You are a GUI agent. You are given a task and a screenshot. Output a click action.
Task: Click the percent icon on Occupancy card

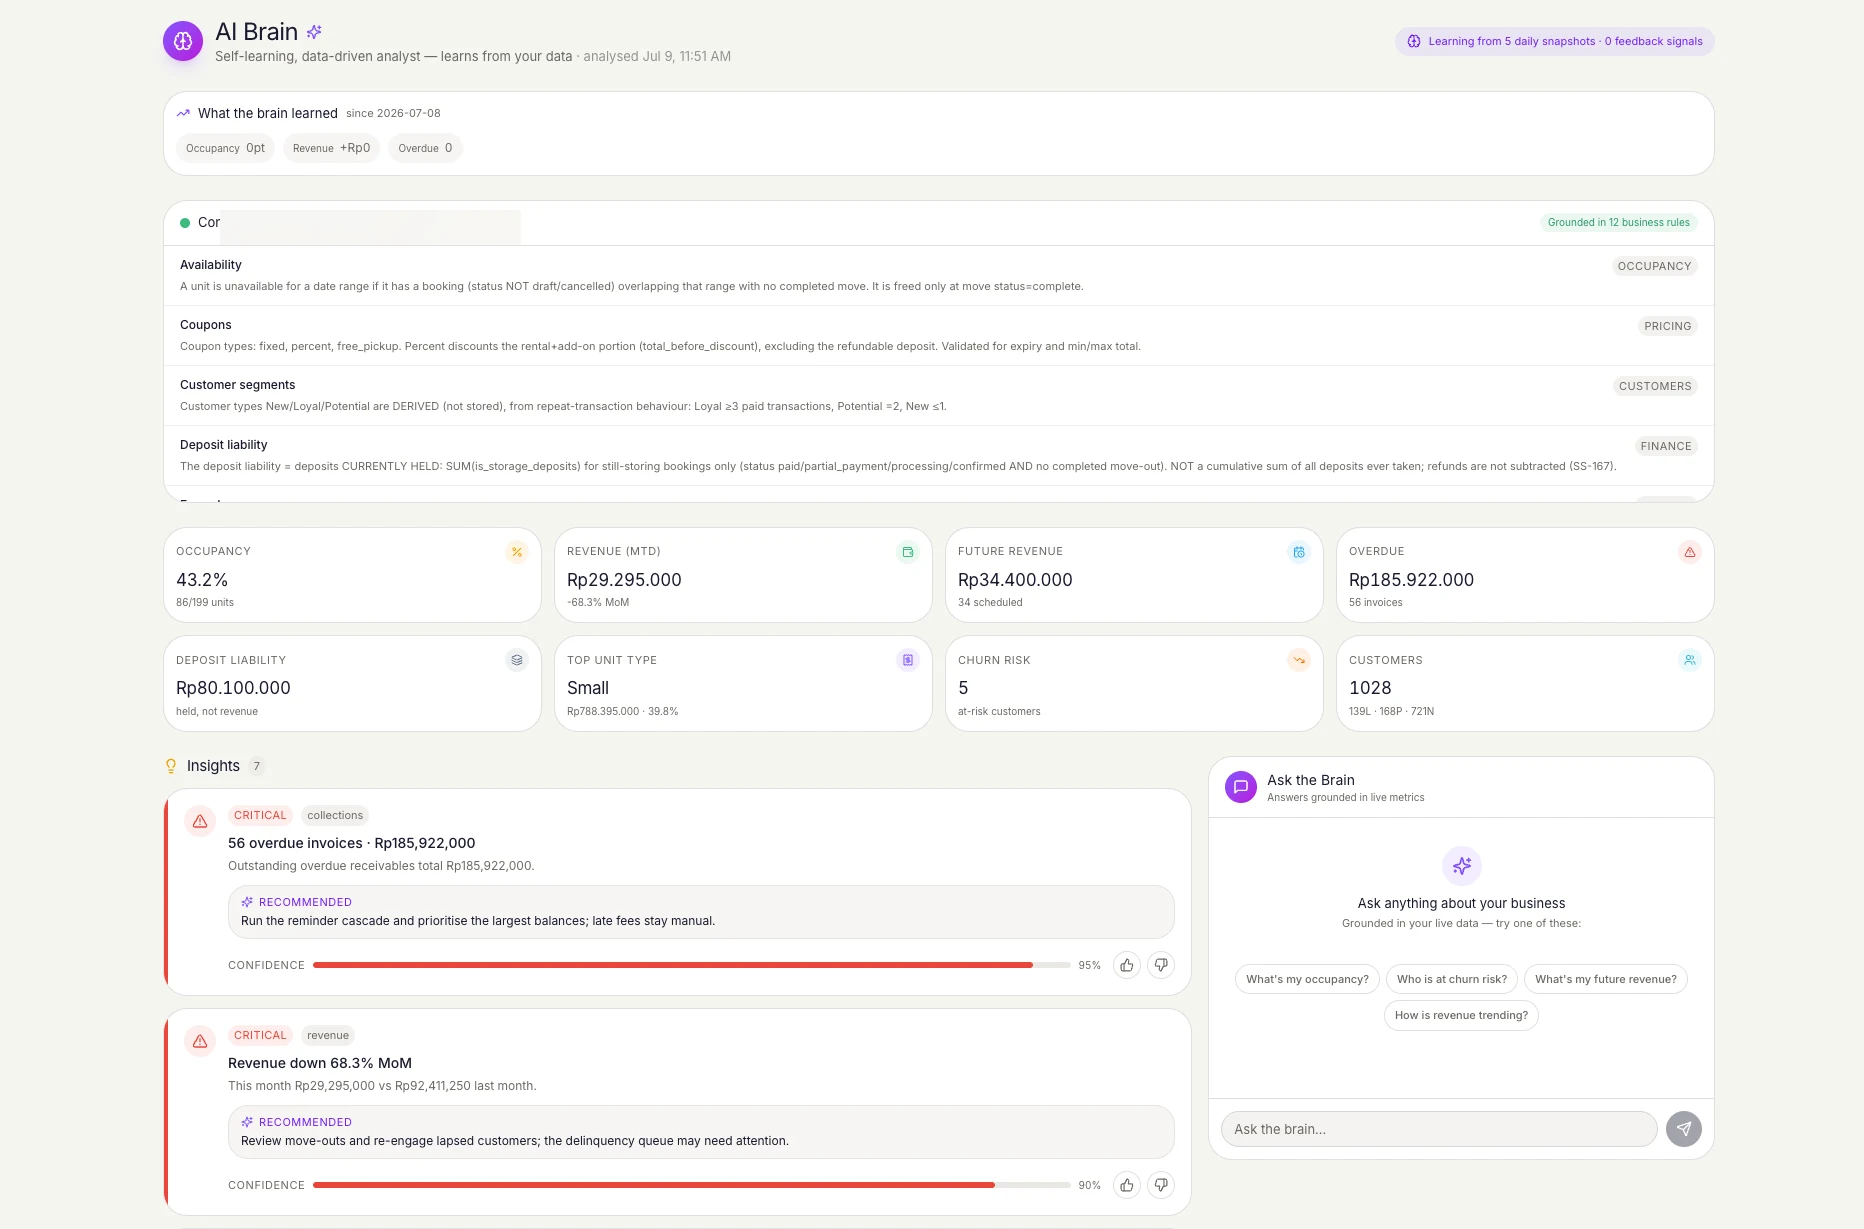(x=517, y=552)
